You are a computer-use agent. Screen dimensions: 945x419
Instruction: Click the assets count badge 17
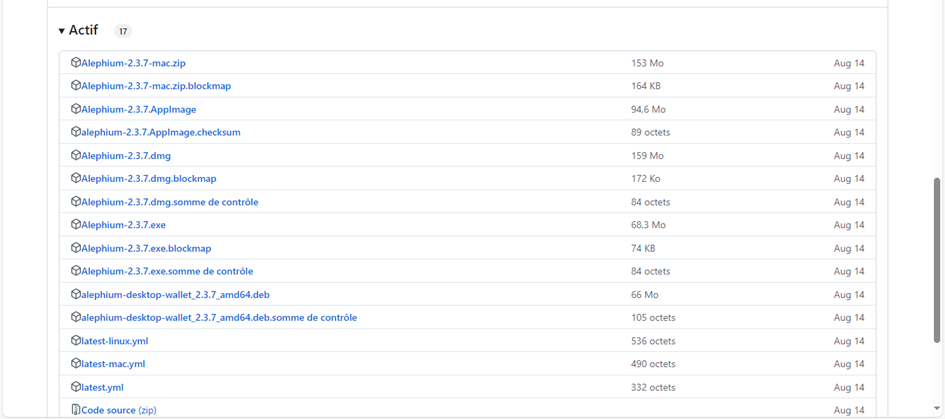point(123,31)
